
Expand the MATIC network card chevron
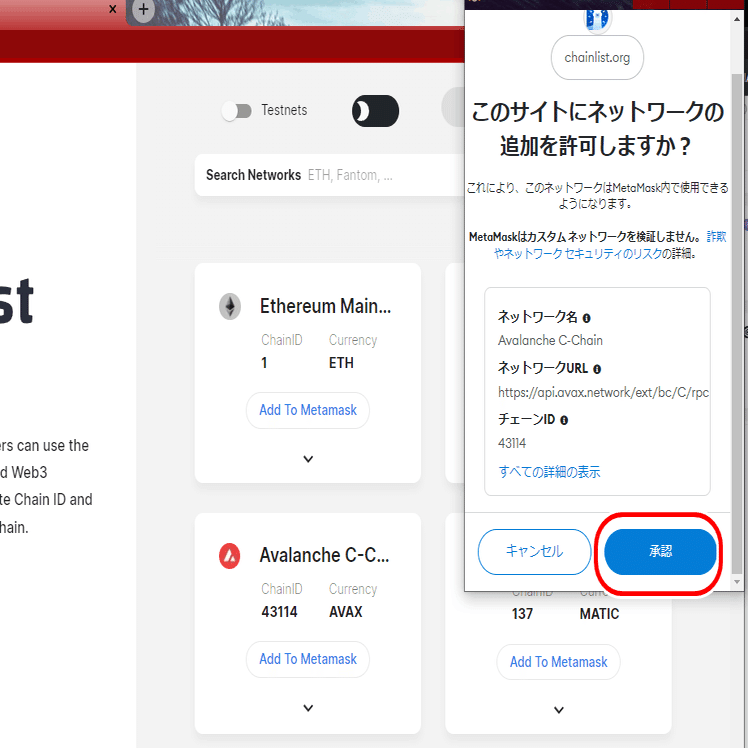(x=559, y=710)
